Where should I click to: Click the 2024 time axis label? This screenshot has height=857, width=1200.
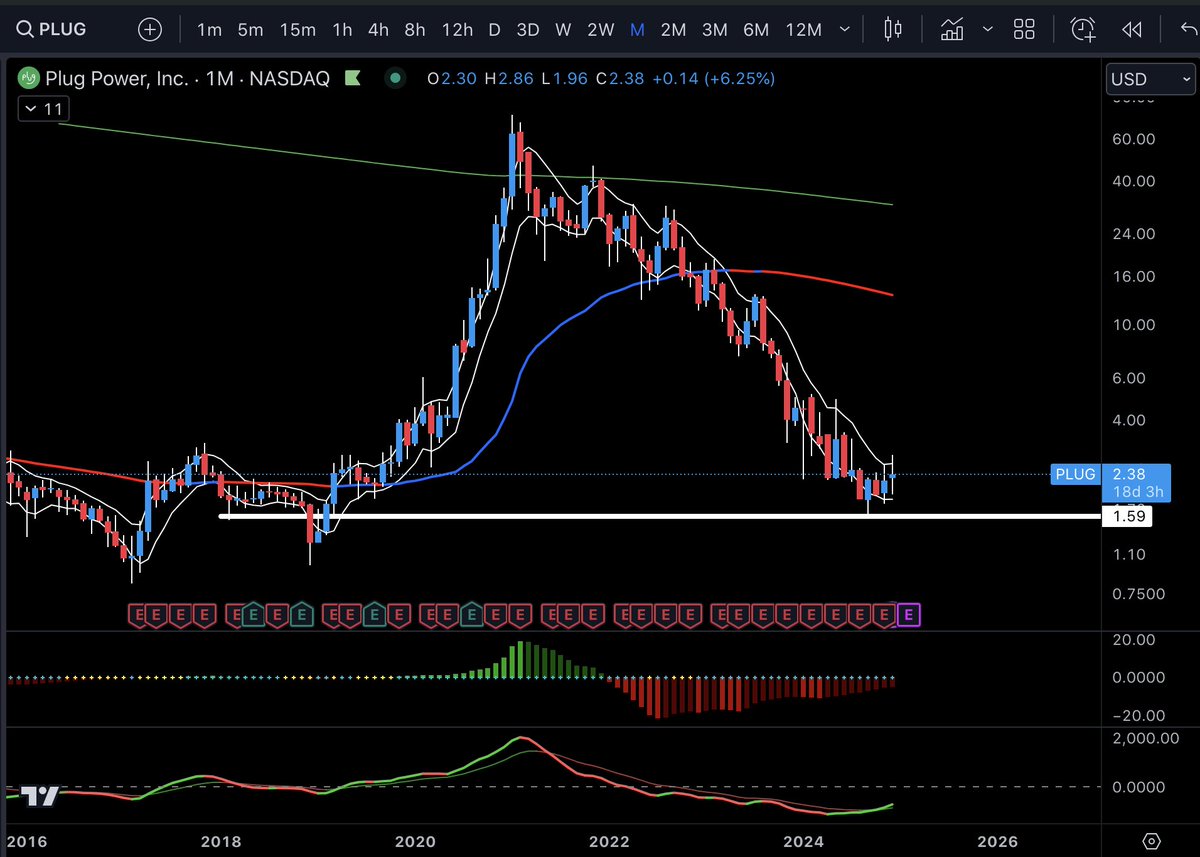[804, 841]
